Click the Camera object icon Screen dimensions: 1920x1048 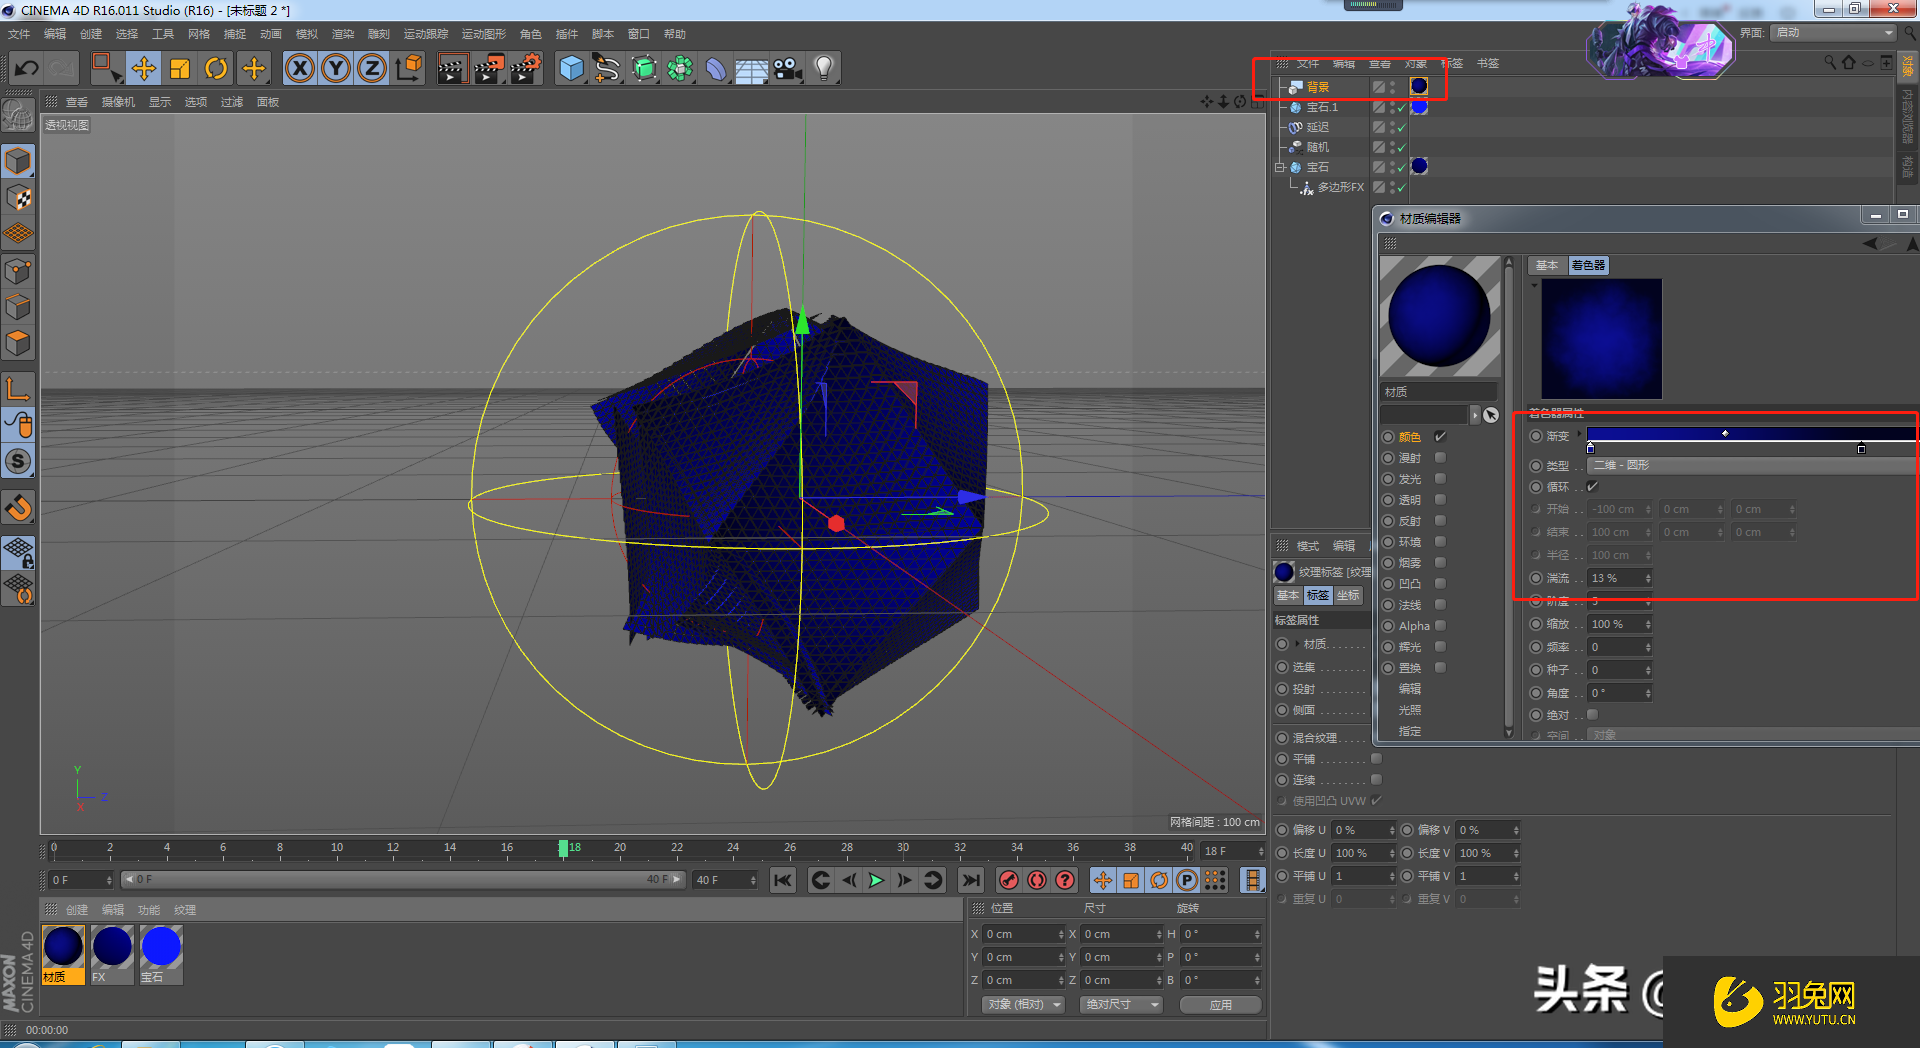(787, 68)
